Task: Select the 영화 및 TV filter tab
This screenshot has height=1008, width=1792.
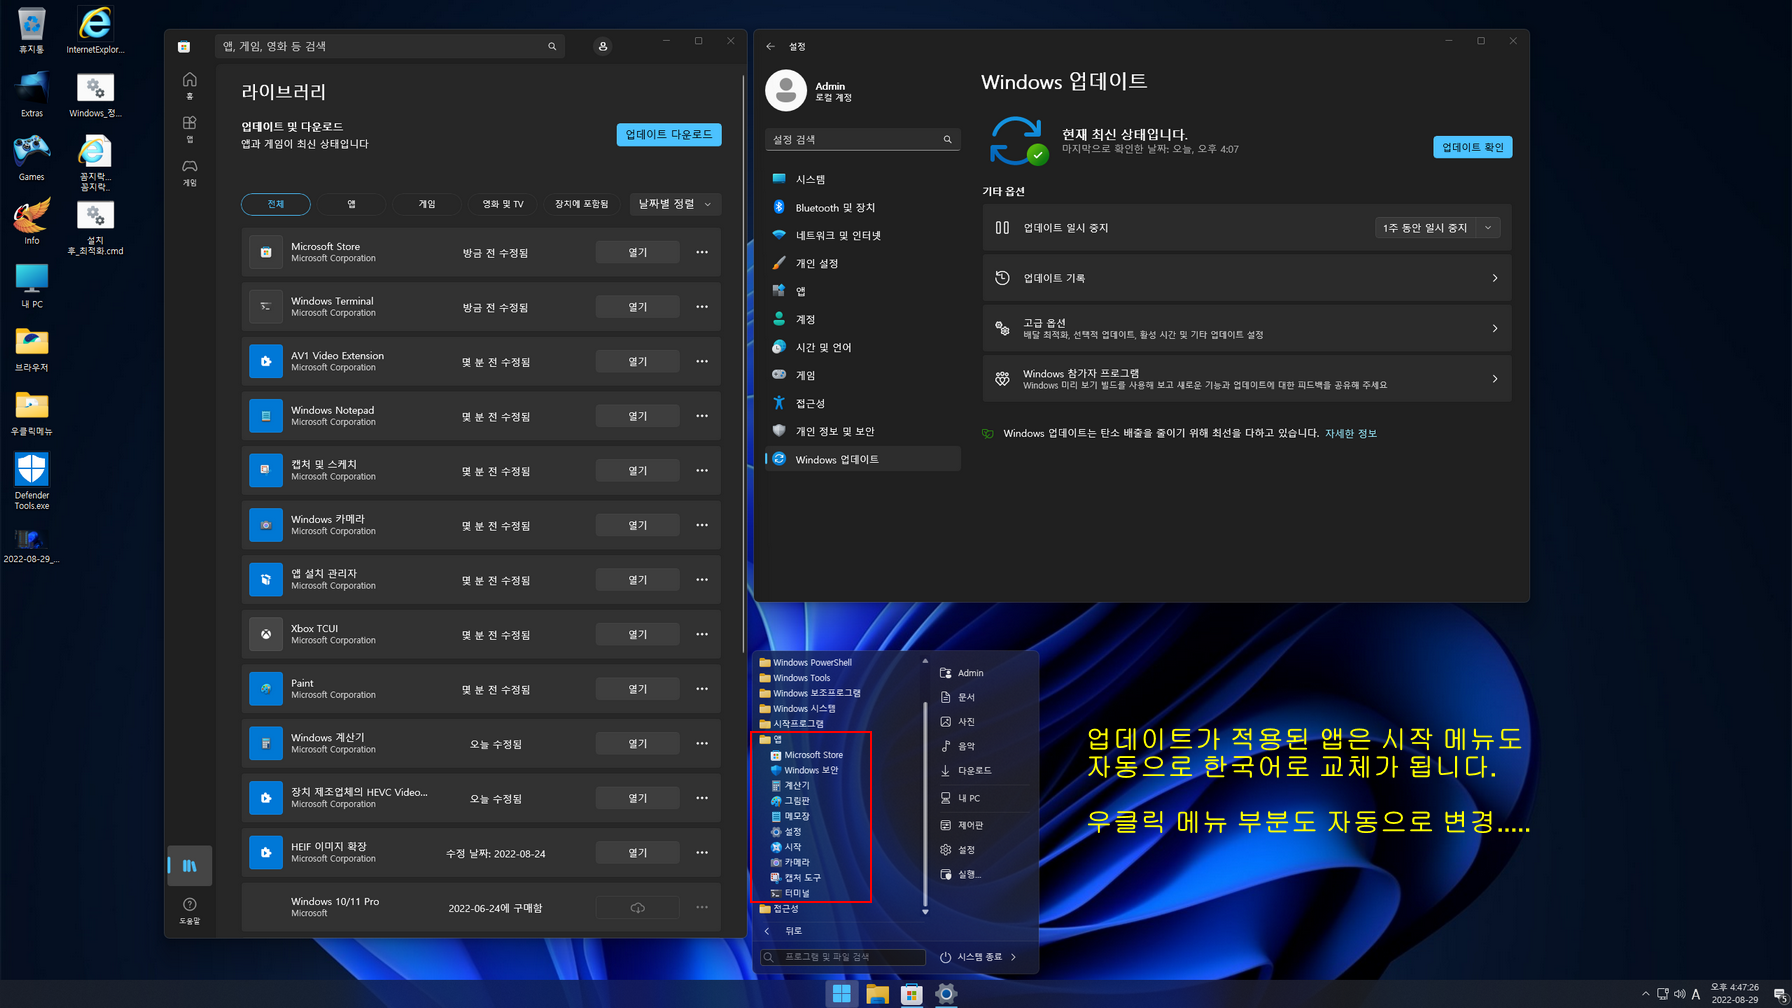Action: (x=503, y=204)
